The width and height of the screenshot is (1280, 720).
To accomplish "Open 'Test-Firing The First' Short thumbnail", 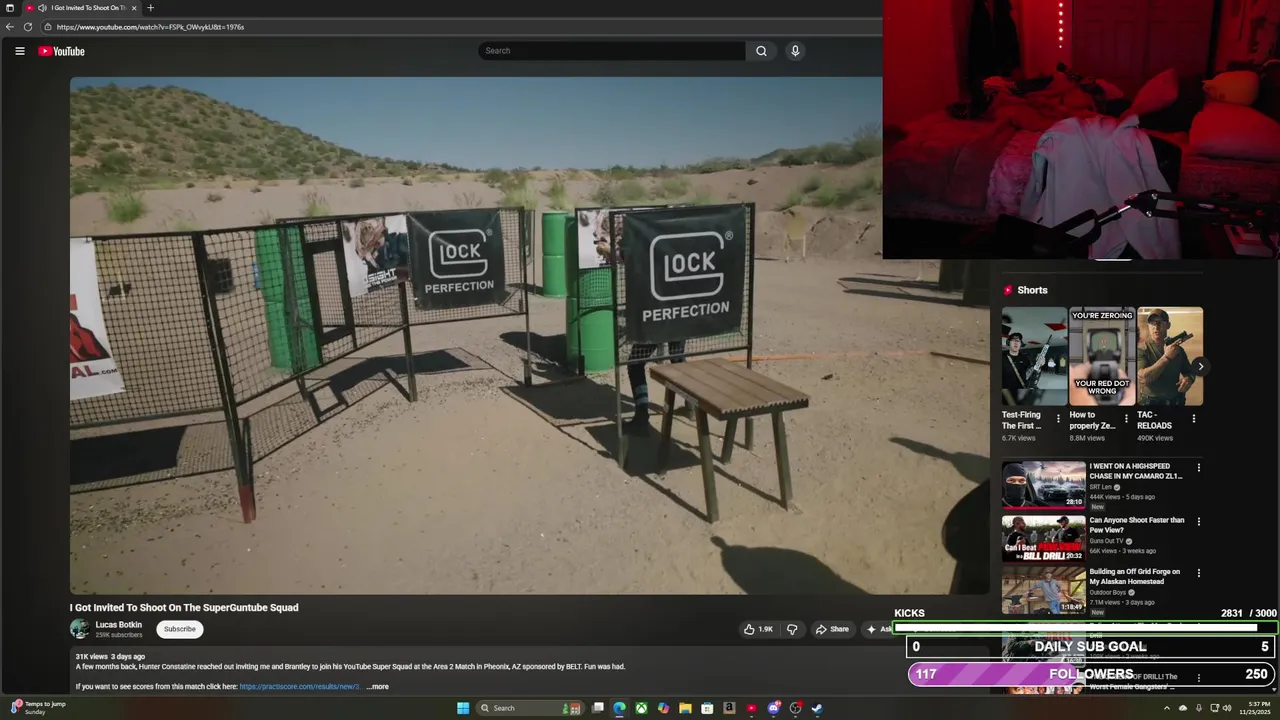I will (x=1034, y=356).
